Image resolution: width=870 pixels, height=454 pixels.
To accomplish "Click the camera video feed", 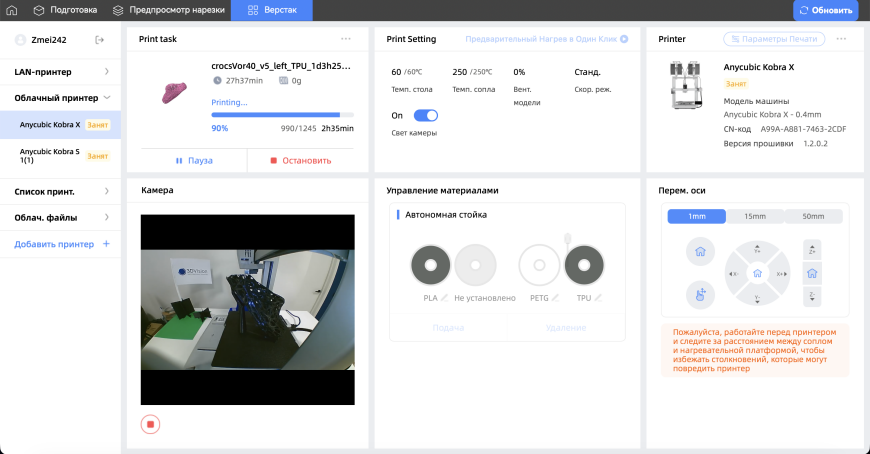I will click(247, 310).
